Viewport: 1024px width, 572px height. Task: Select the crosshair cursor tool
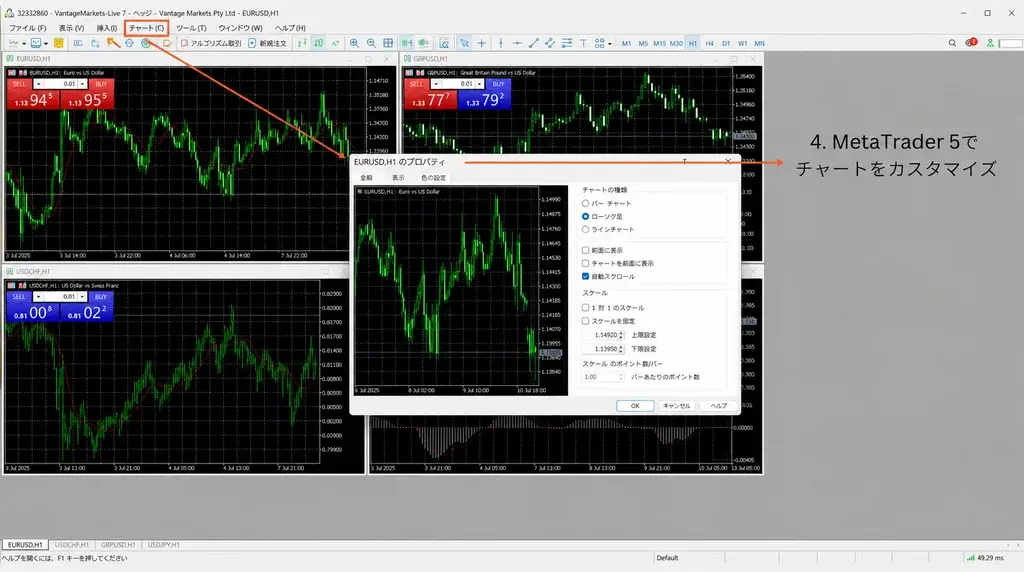click(x=481, y=43)
